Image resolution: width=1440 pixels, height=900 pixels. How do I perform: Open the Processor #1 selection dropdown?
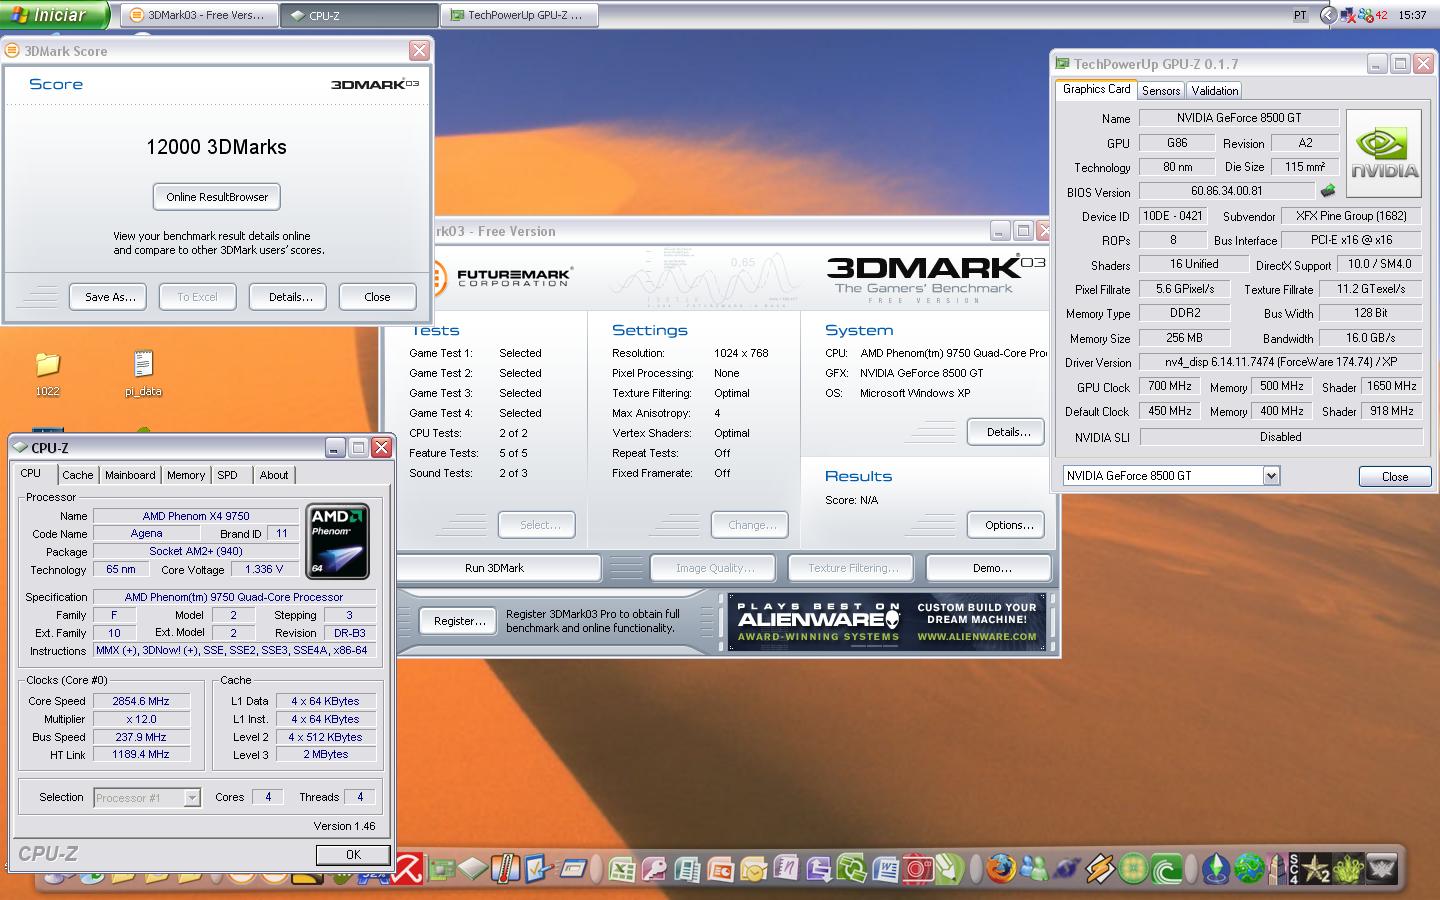pyautogui.click(x=191, y=797)
